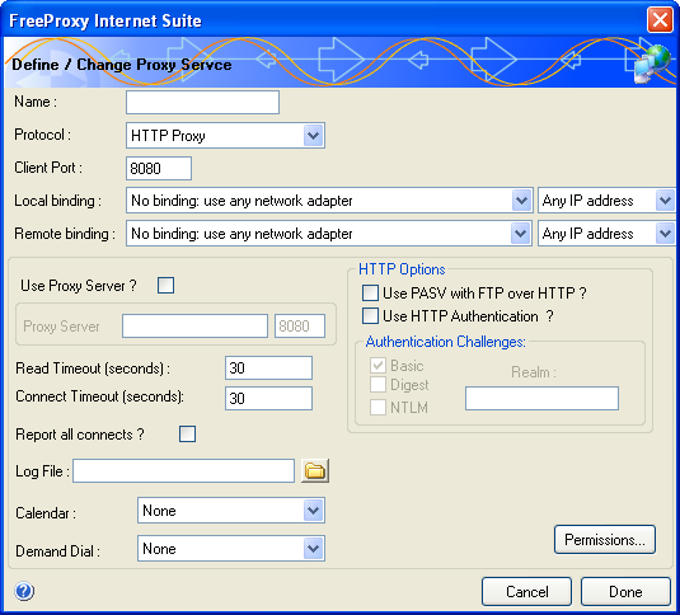Click the Define / Change Proxy Servce heading
The image size is (680, 615).
pyautogui.click(x=121, y=65)
